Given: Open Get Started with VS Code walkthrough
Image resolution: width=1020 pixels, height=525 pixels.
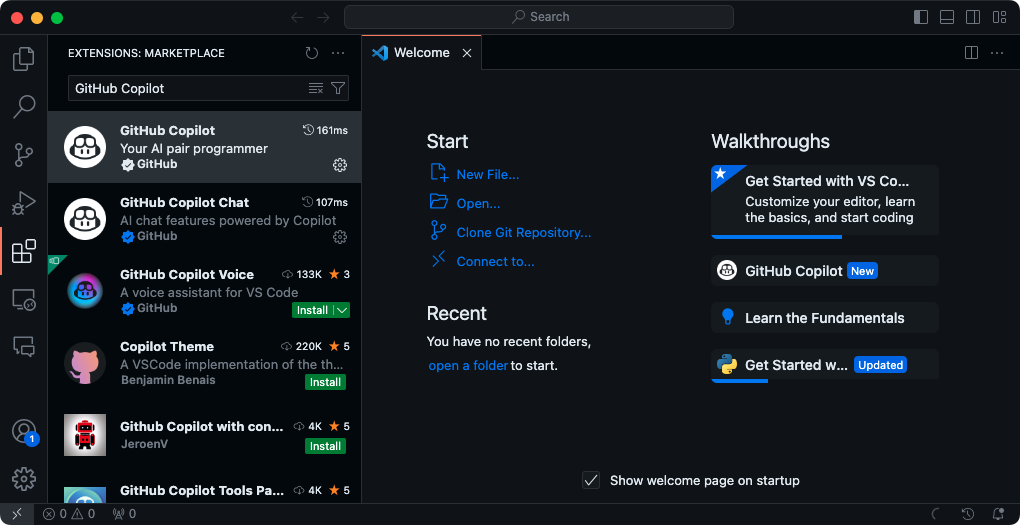Looking at the screenshot, I should click(825, 202).
